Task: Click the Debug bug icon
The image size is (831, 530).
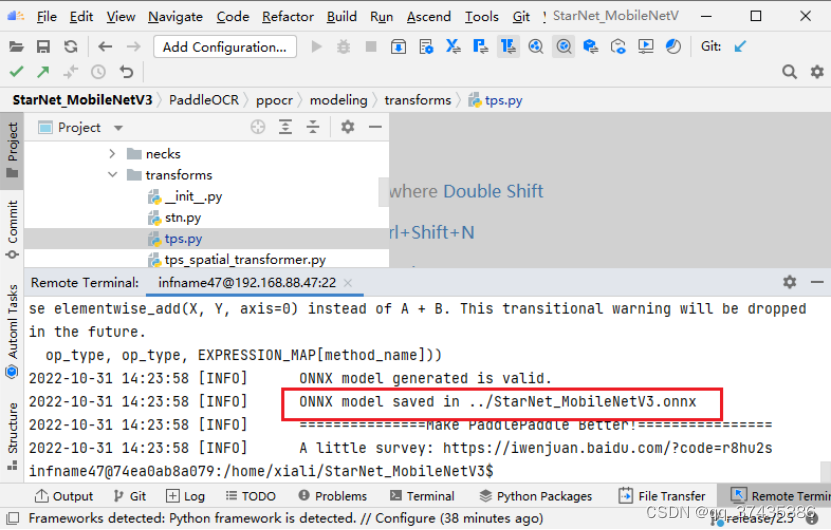Action: click(x=343, y=47)
